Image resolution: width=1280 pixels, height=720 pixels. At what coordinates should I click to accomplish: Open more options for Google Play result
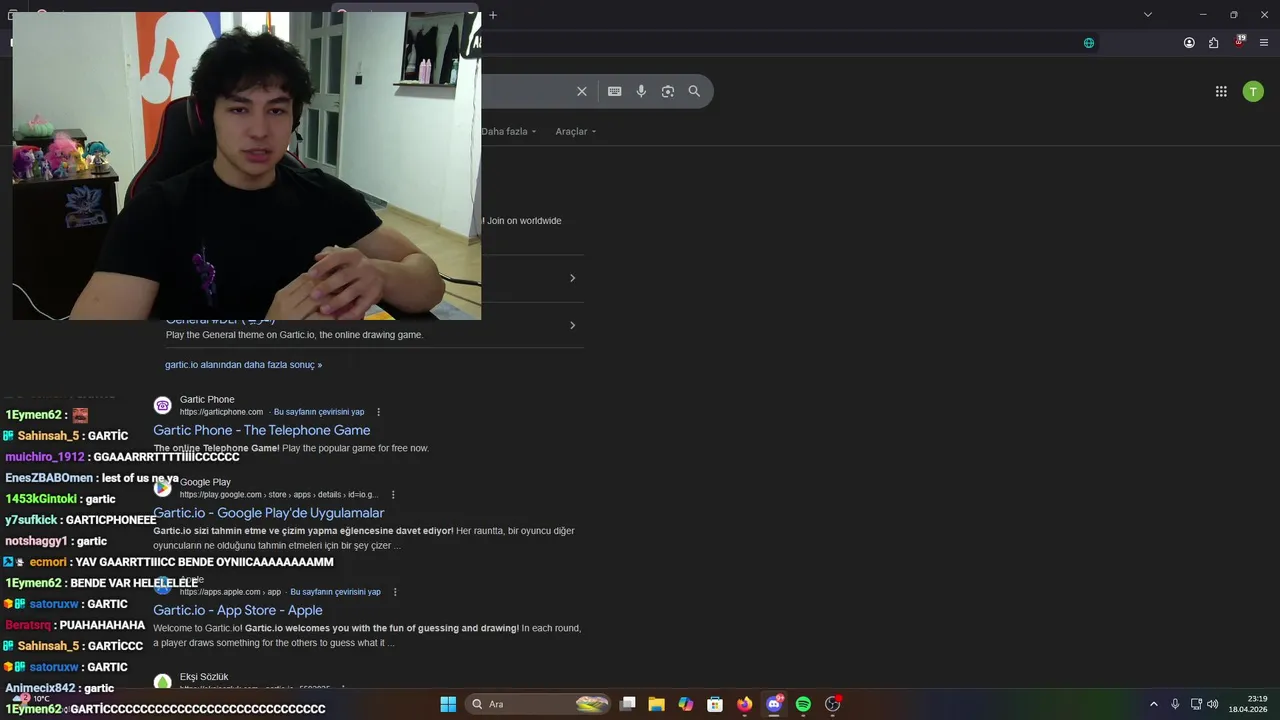393,495
